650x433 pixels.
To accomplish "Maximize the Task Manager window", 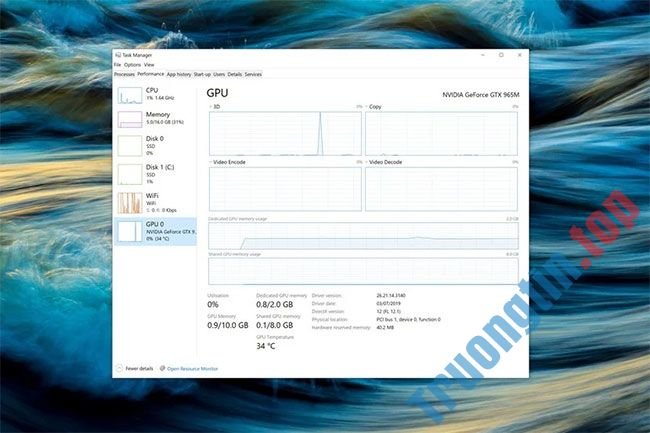I will 501,55.
